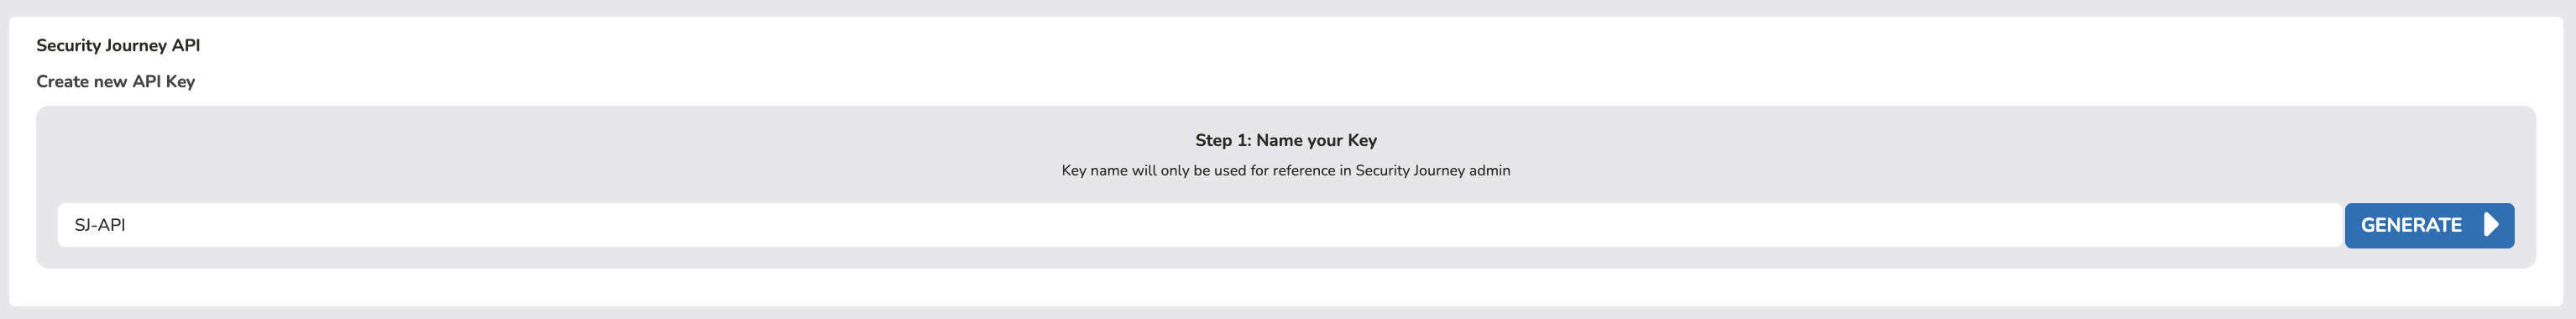Click the Step 1: Name your Key title
Image resolution: width=2576 pixels, height=319 pixels.
(1286, 140)
